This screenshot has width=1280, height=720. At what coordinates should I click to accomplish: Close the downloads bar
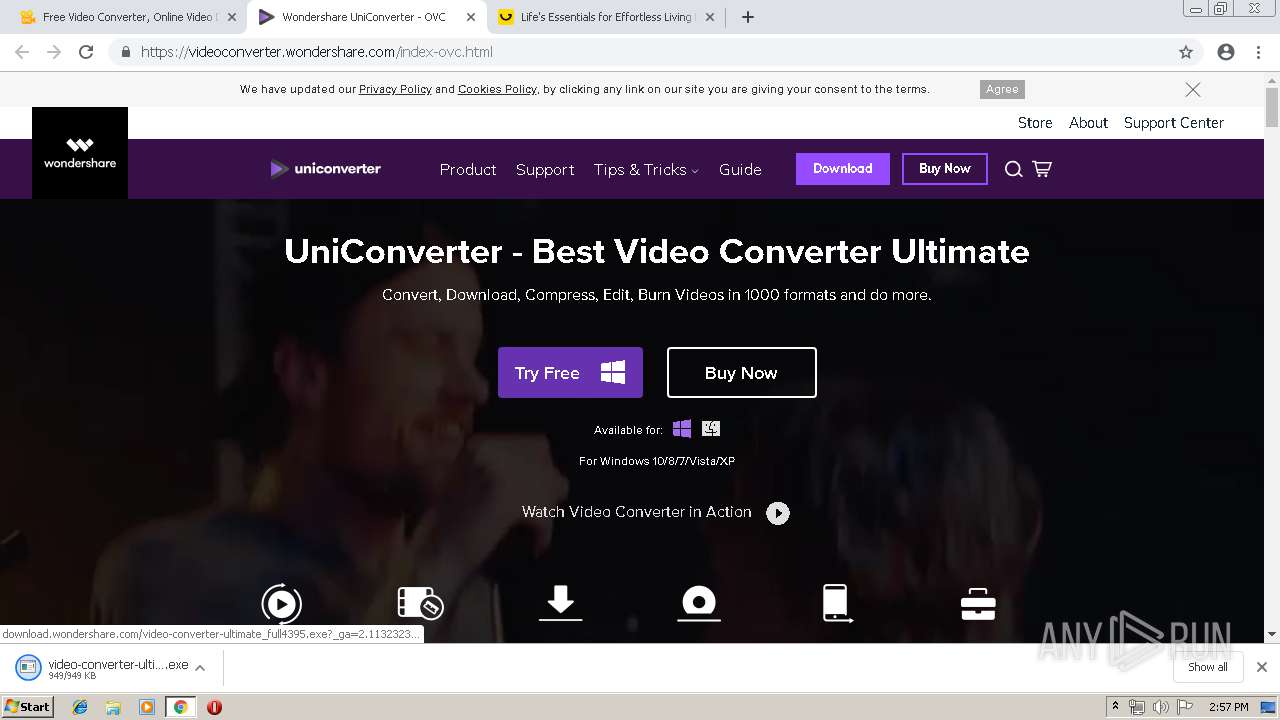coord(1262,667)
